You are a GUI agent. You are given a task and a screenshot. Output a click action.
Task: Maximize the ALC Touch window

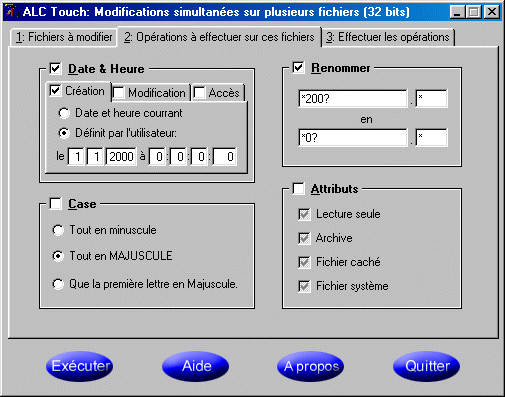(473, 12)
